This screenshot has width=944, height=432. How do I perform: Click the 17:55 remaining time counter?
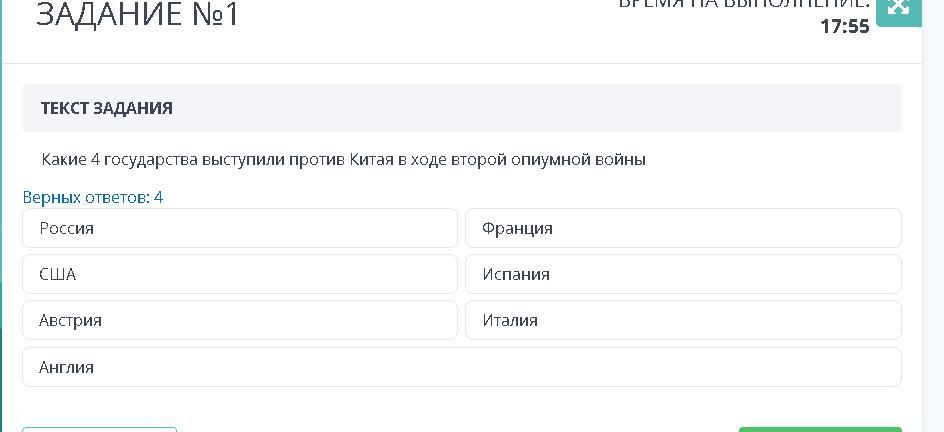[845, 26]
